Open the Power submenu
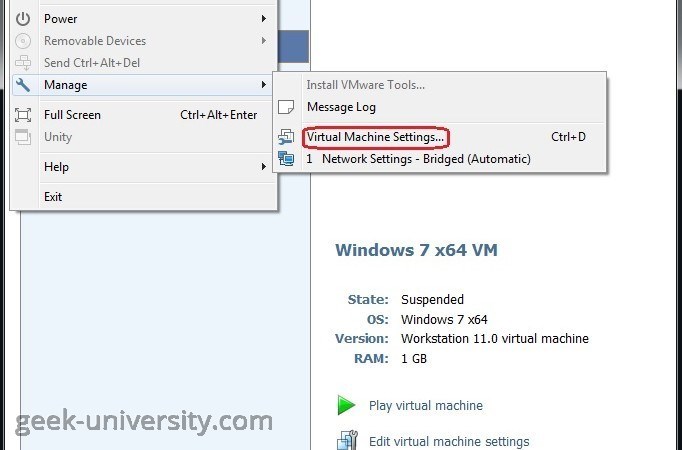The height and width of the screenshot is (450, 682). click(x=144, y=19)
